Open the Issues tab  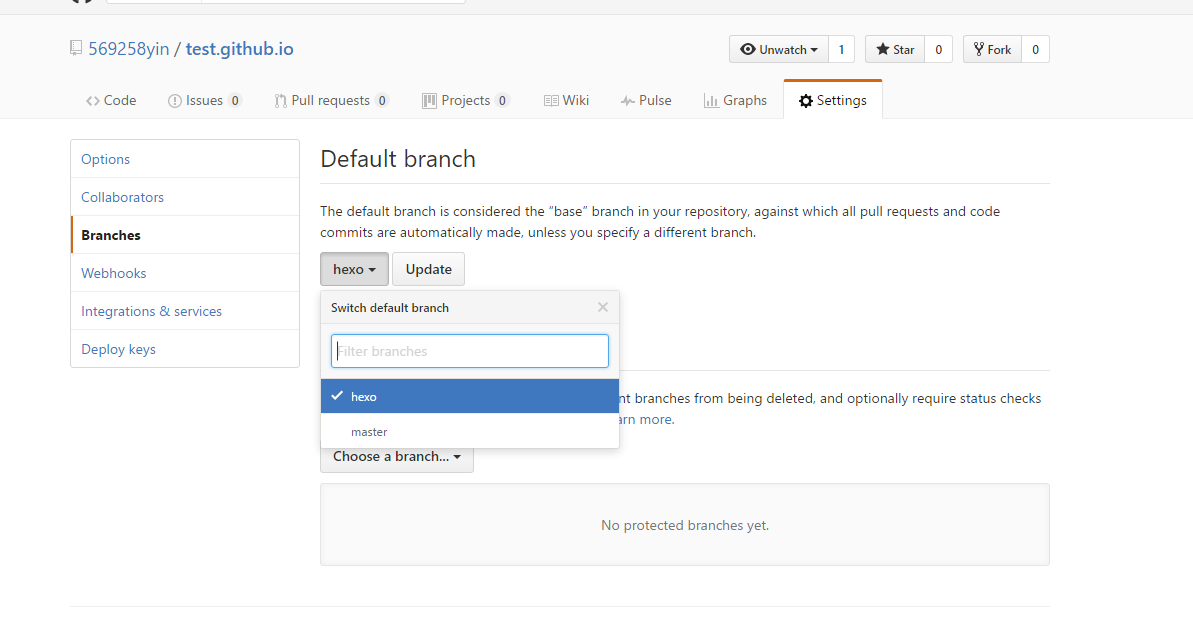click(x=204, y=100)
